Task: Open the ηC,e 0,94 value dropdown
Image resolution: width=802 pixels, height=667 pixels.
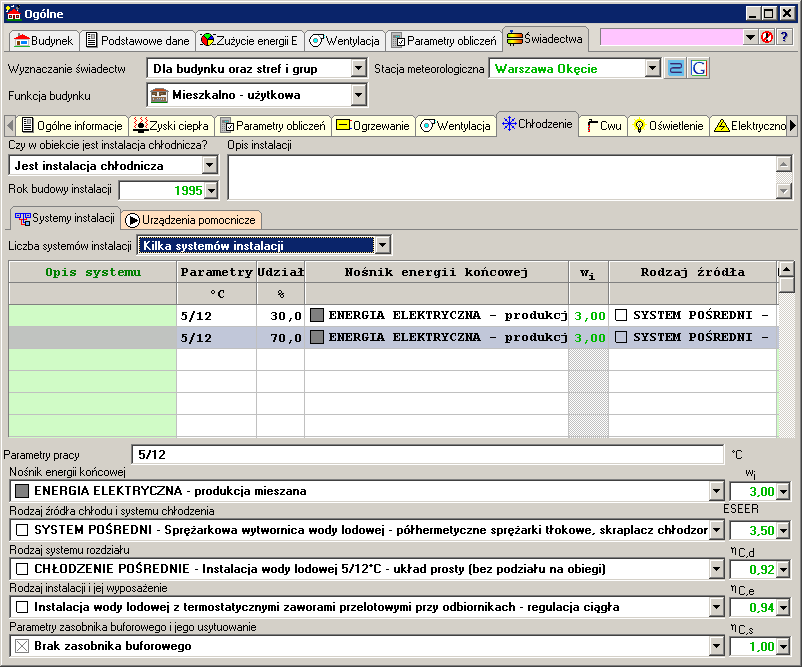Action: click(x=783, y=608)
